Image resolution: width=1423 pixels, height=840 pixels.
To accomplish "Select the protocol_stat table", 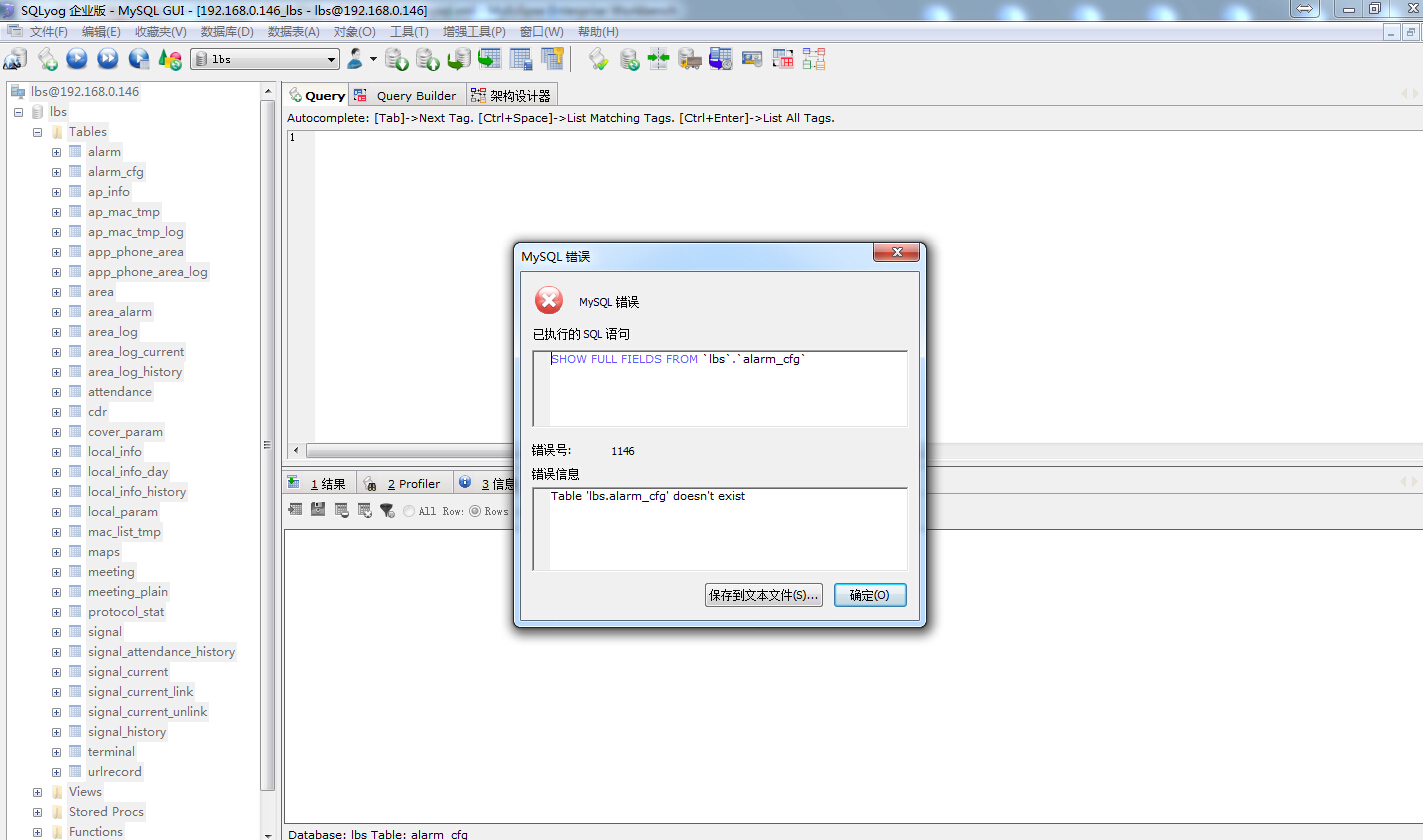I will (126, 612).
